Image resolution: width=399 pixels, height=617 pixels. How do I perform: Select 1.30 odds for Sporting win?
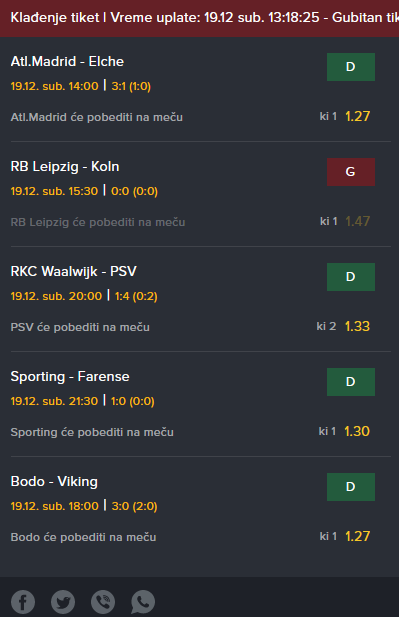pos(357,431)
